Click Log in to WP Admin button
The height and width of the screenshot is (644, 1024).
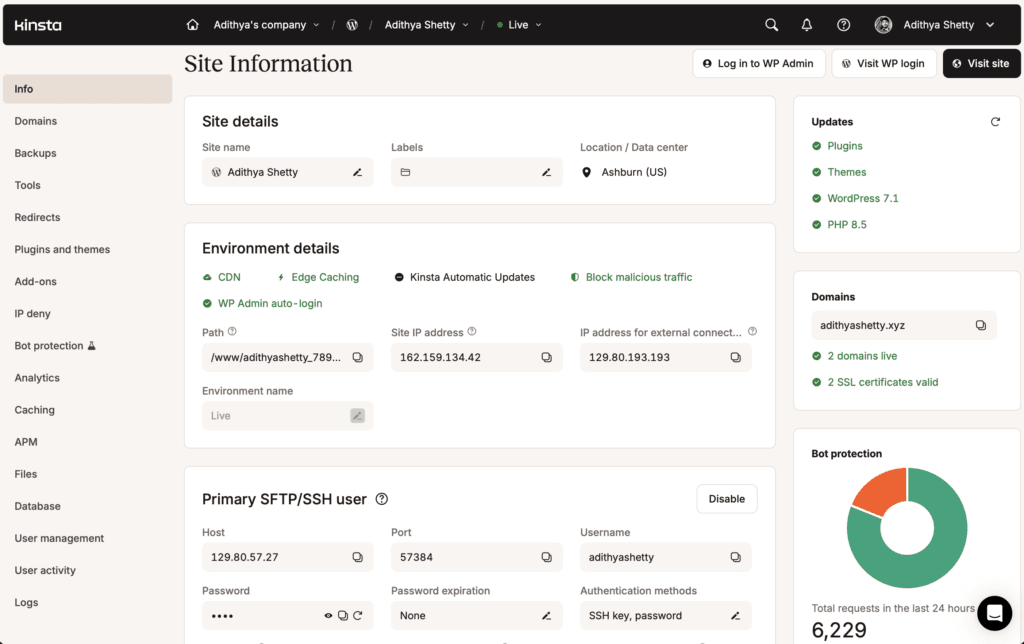[x=759, y=63]
